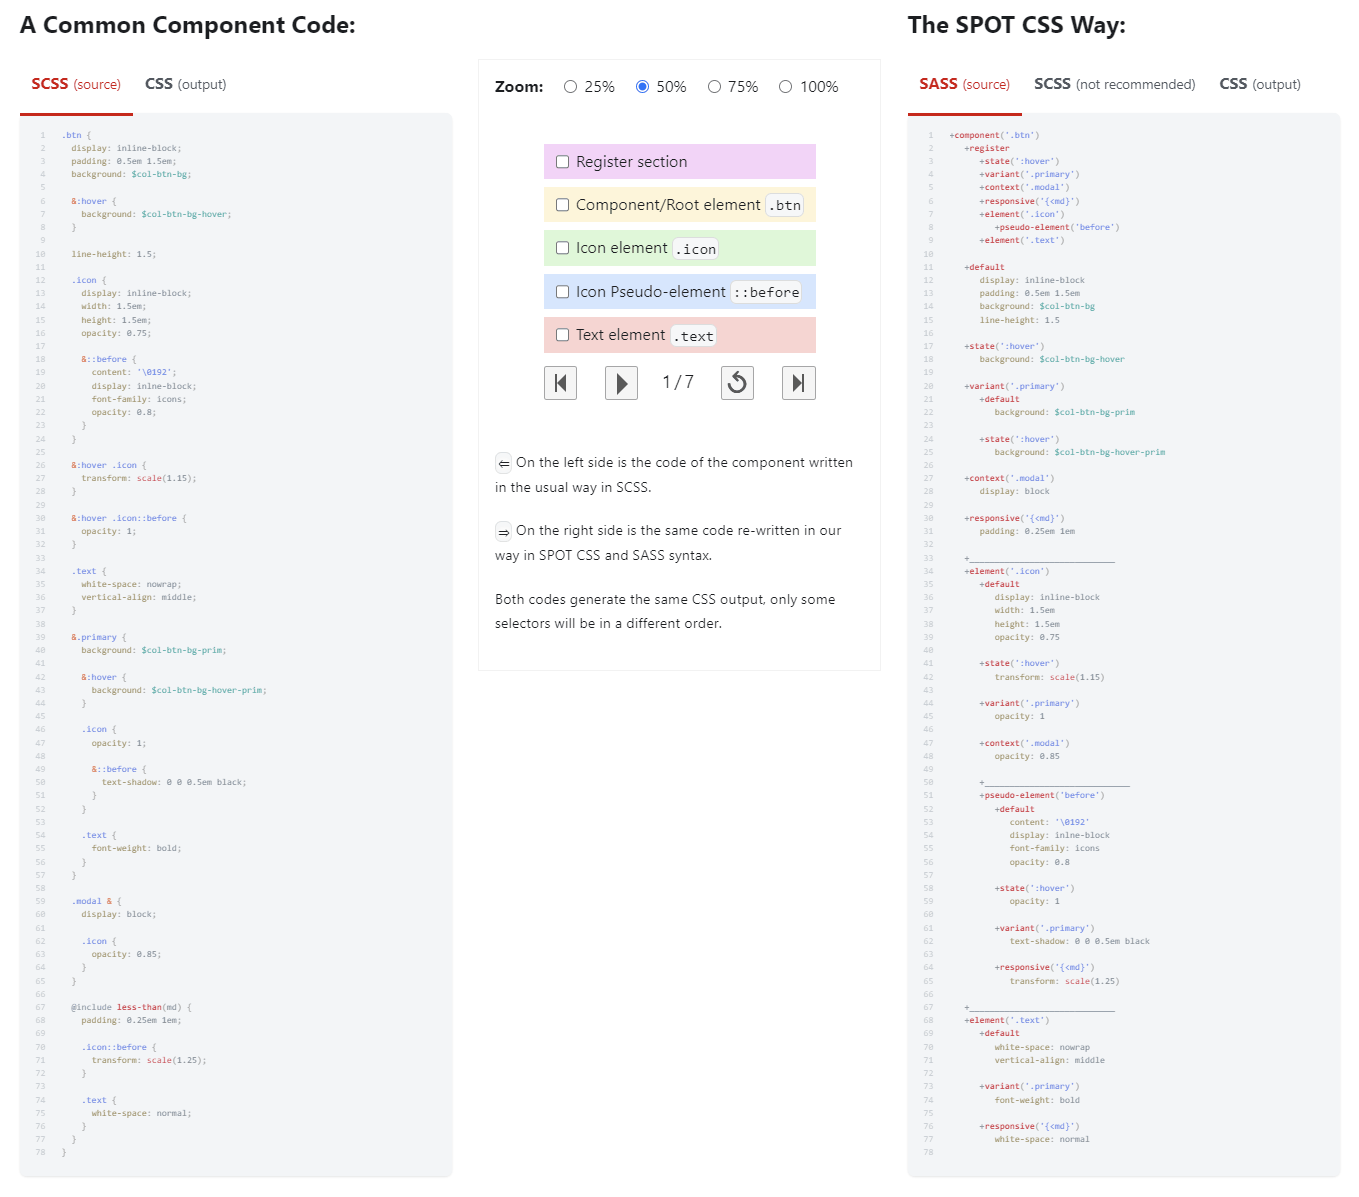Open CSS (output) tab under Common Component Code
1359x1197 pixels.
point(186,84)
